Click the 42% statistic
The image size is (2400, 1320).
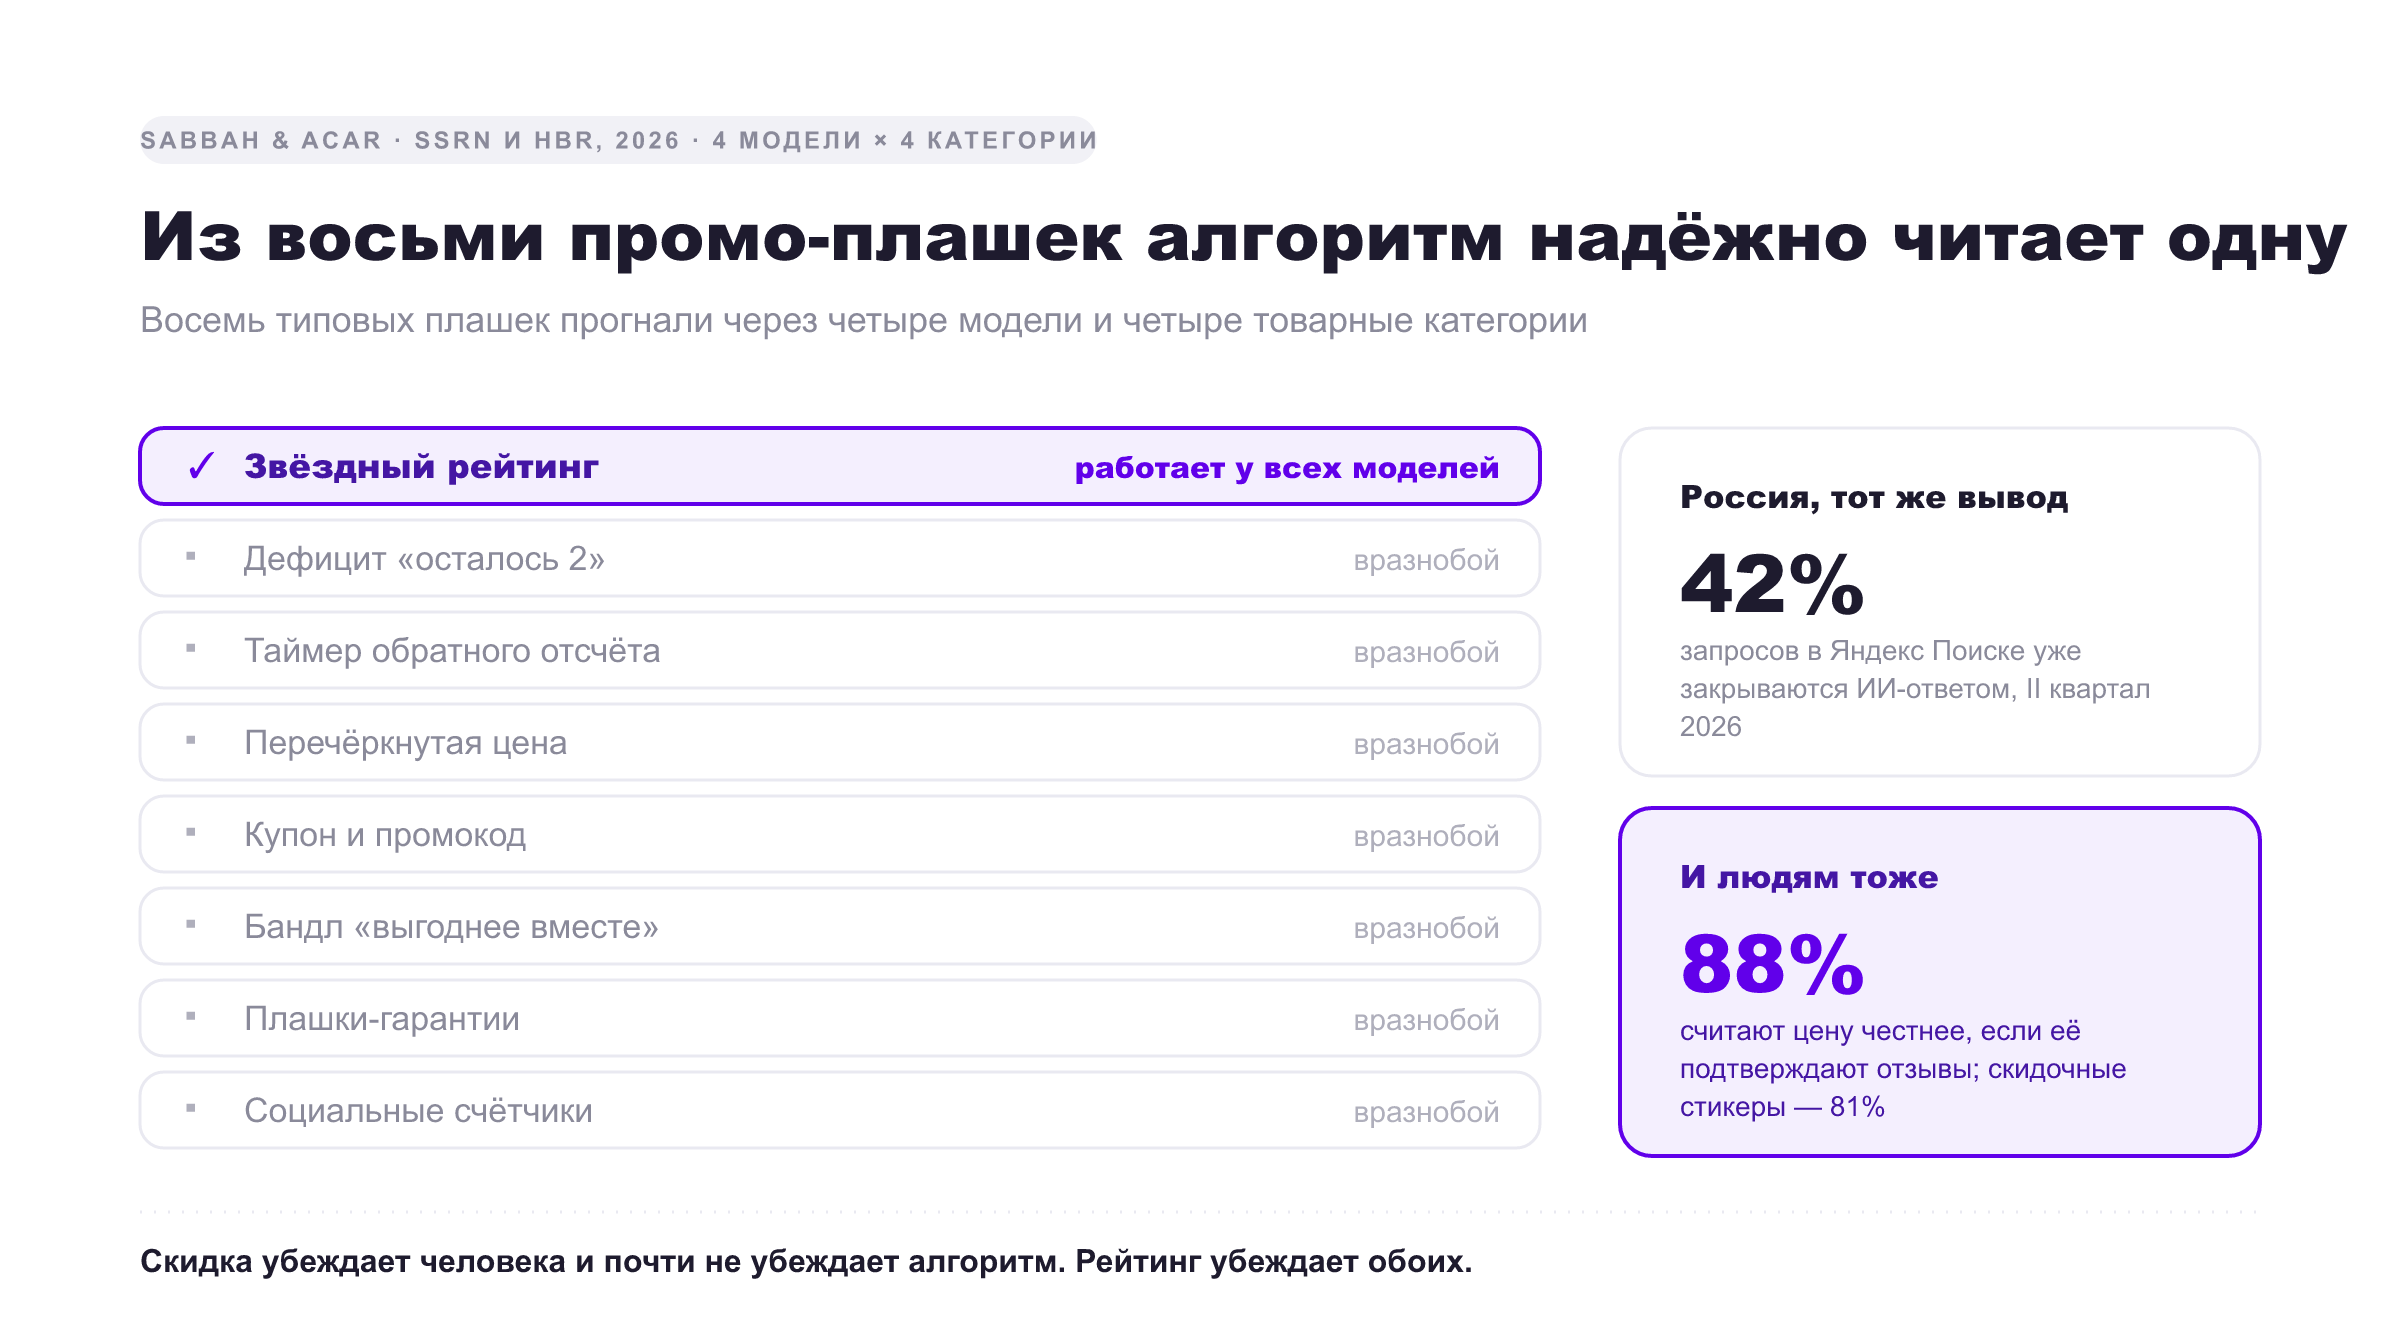(1772, 585)
